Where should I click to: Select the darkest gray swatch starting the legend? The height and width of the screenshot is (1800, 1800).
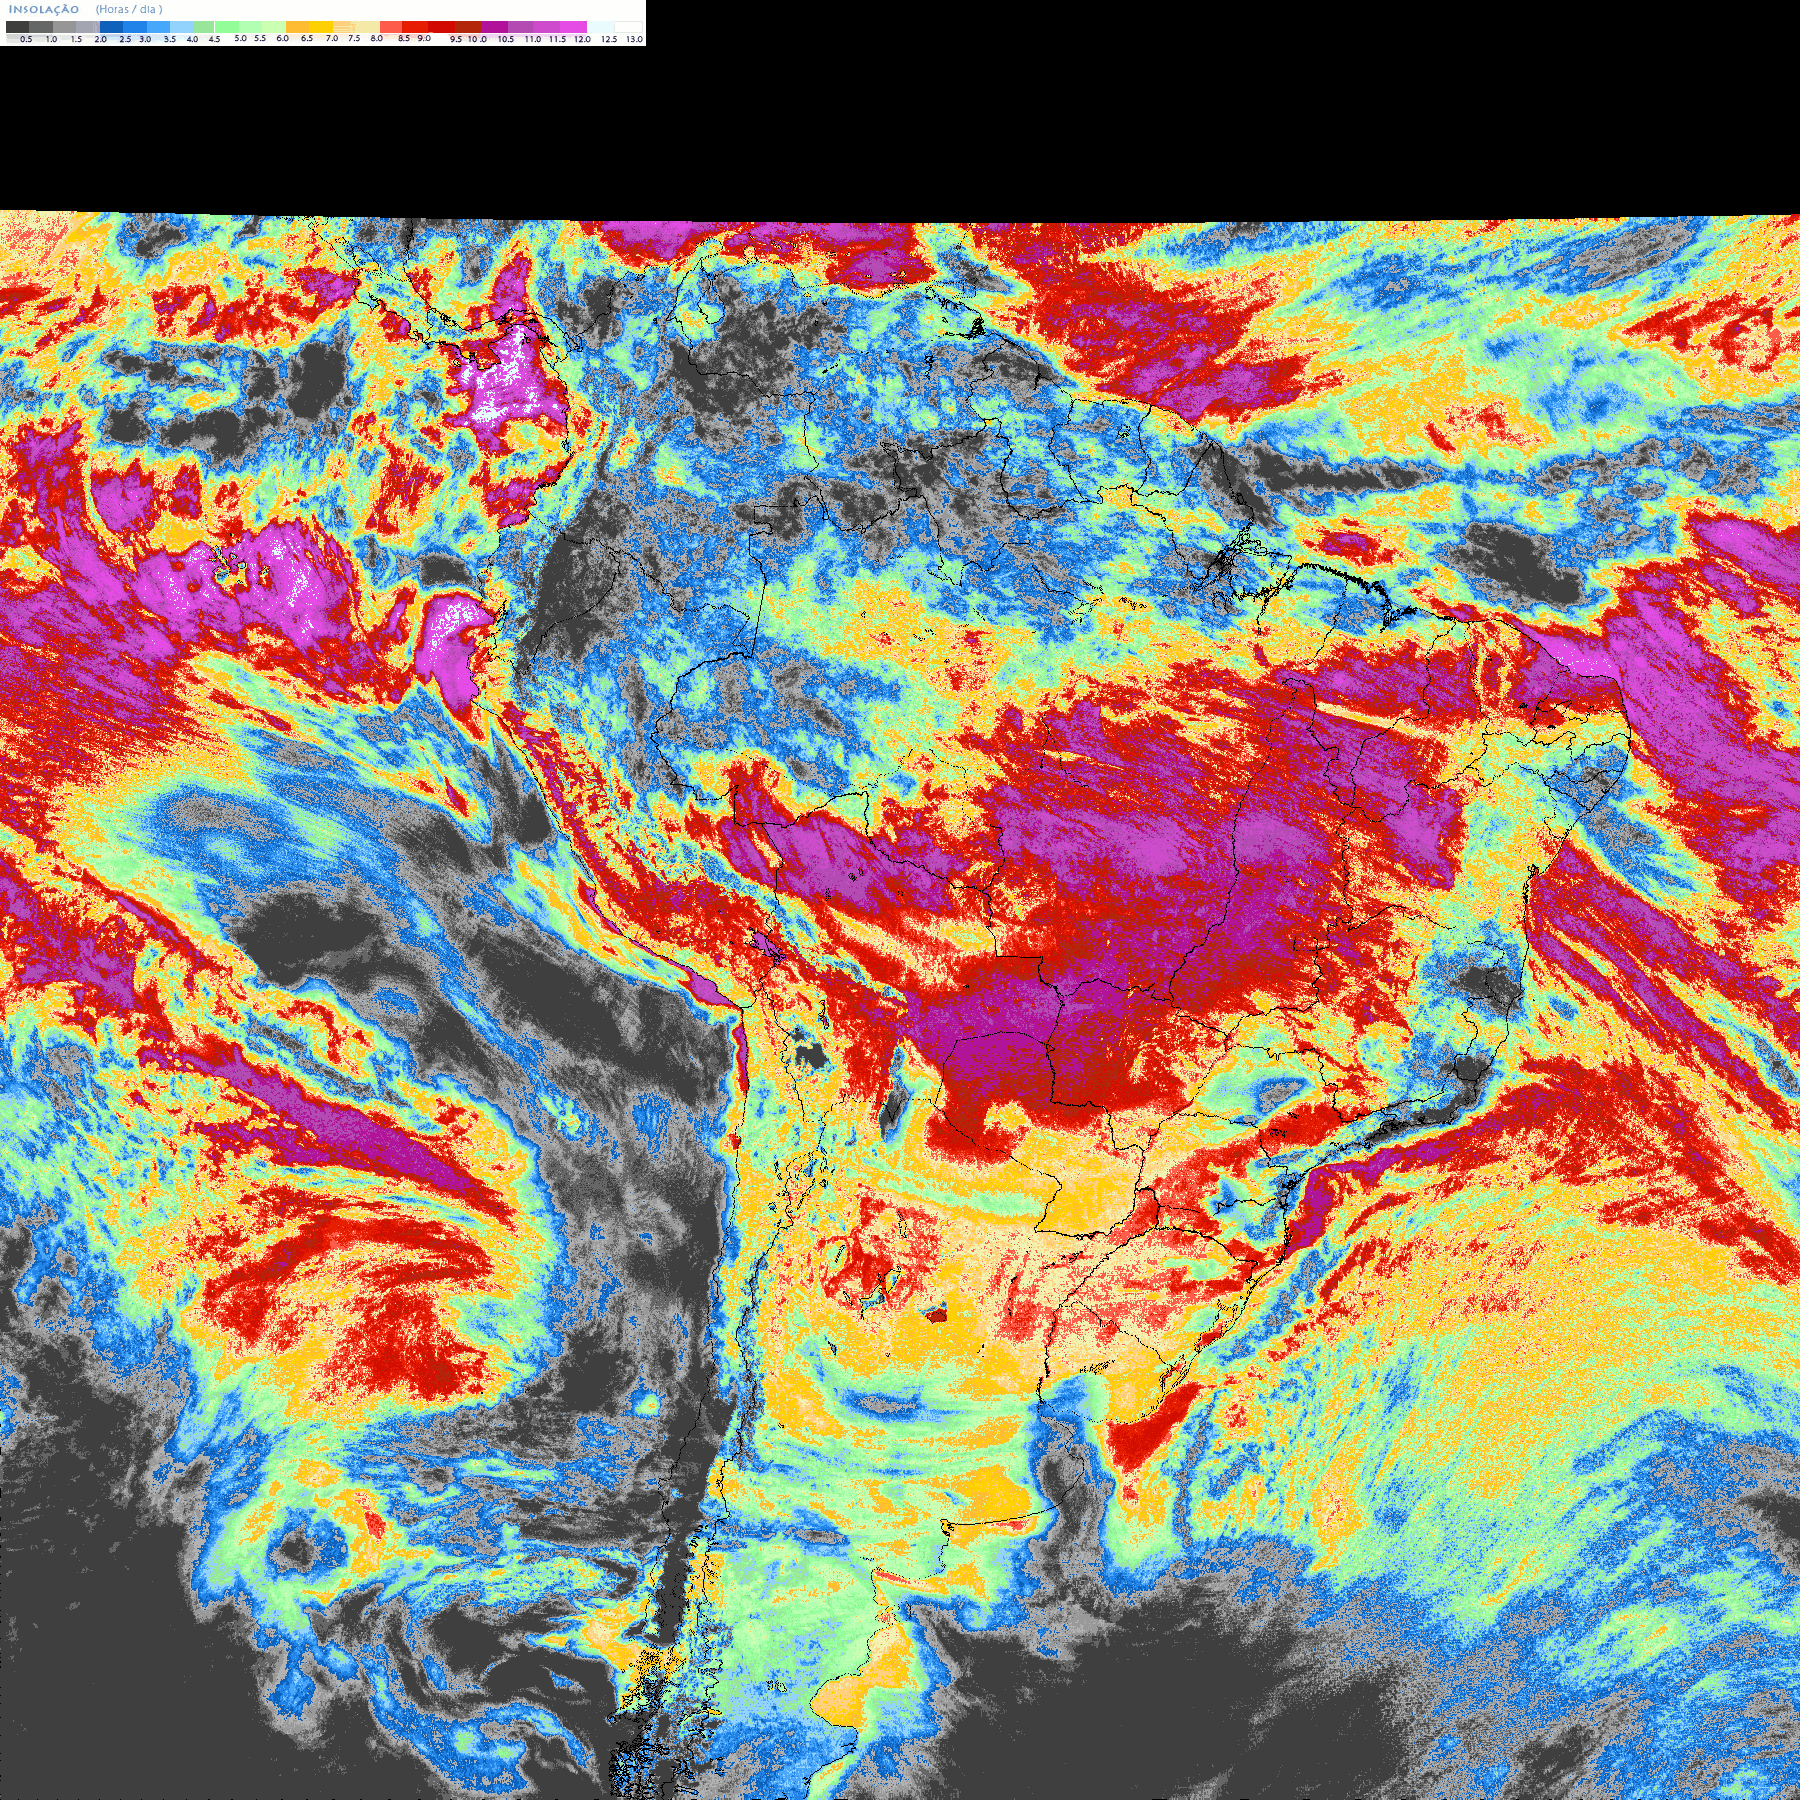17,27
